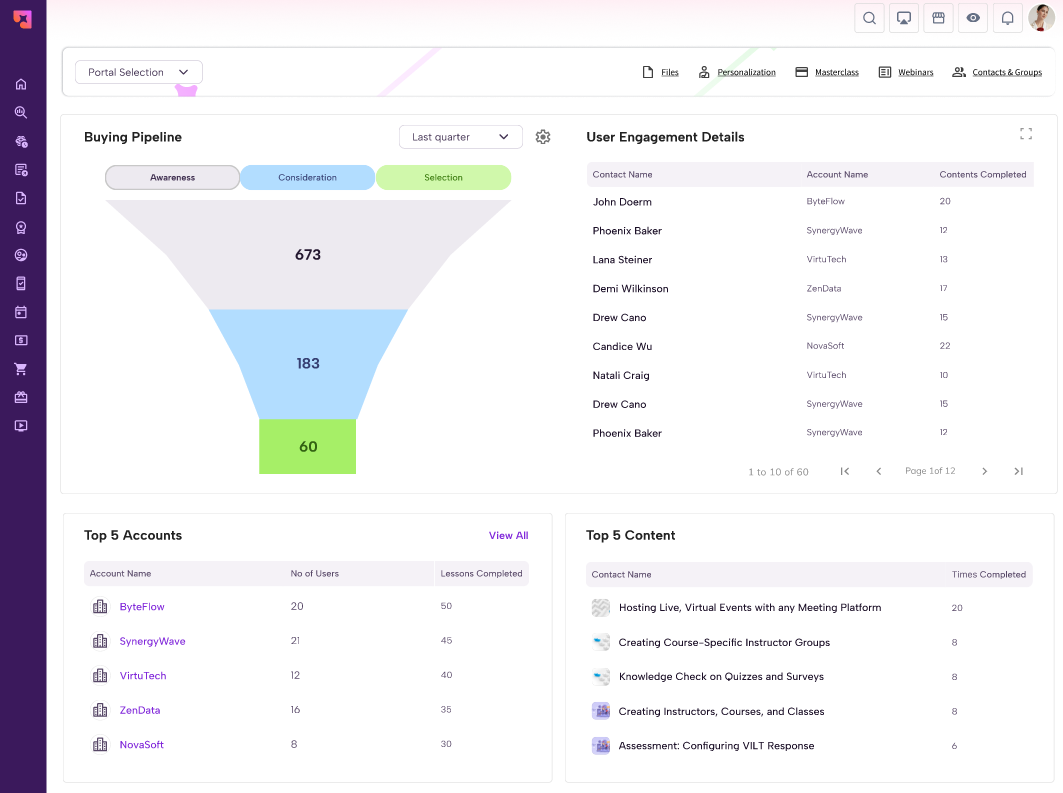Open the Home icon in the sidebar
This screenshot has width=1063, height=793.
pyautogui.click(x=21, y=84)
